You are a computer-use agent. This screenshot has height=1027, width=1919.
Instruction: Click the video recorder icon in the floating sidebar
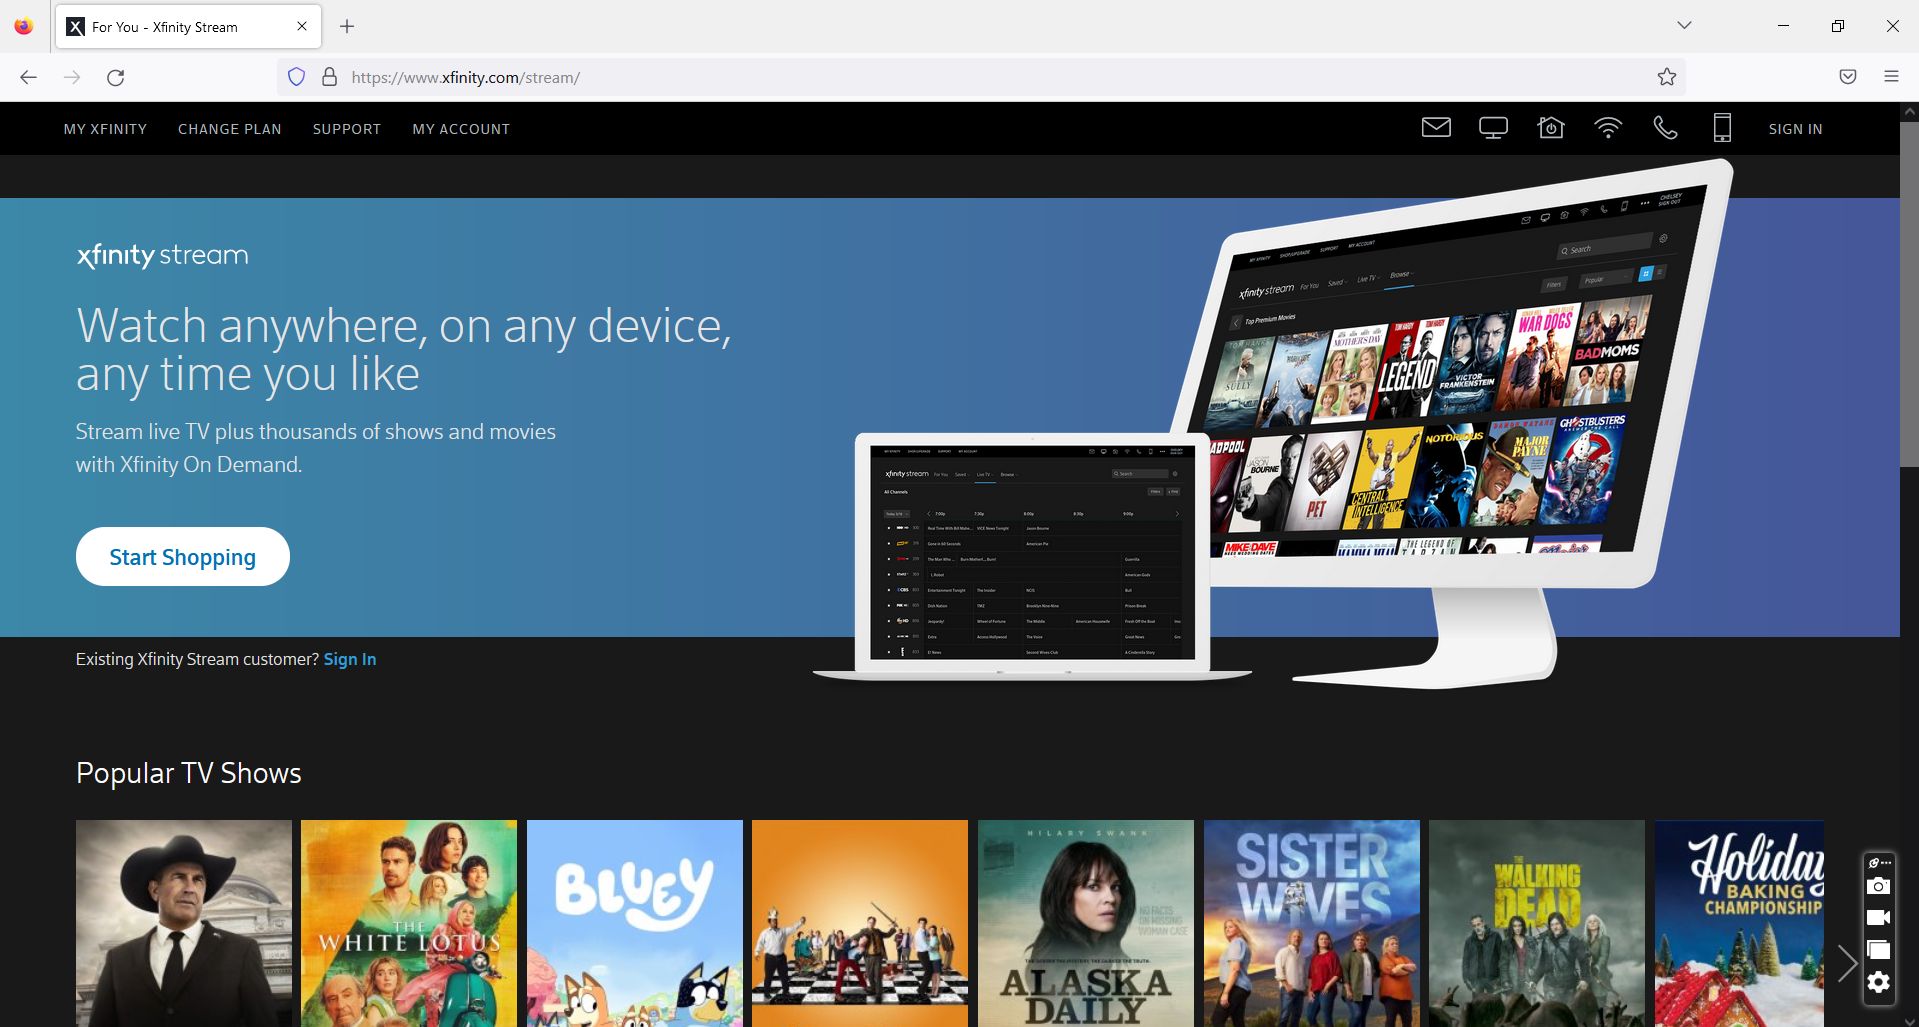[x=1879, y=919]
